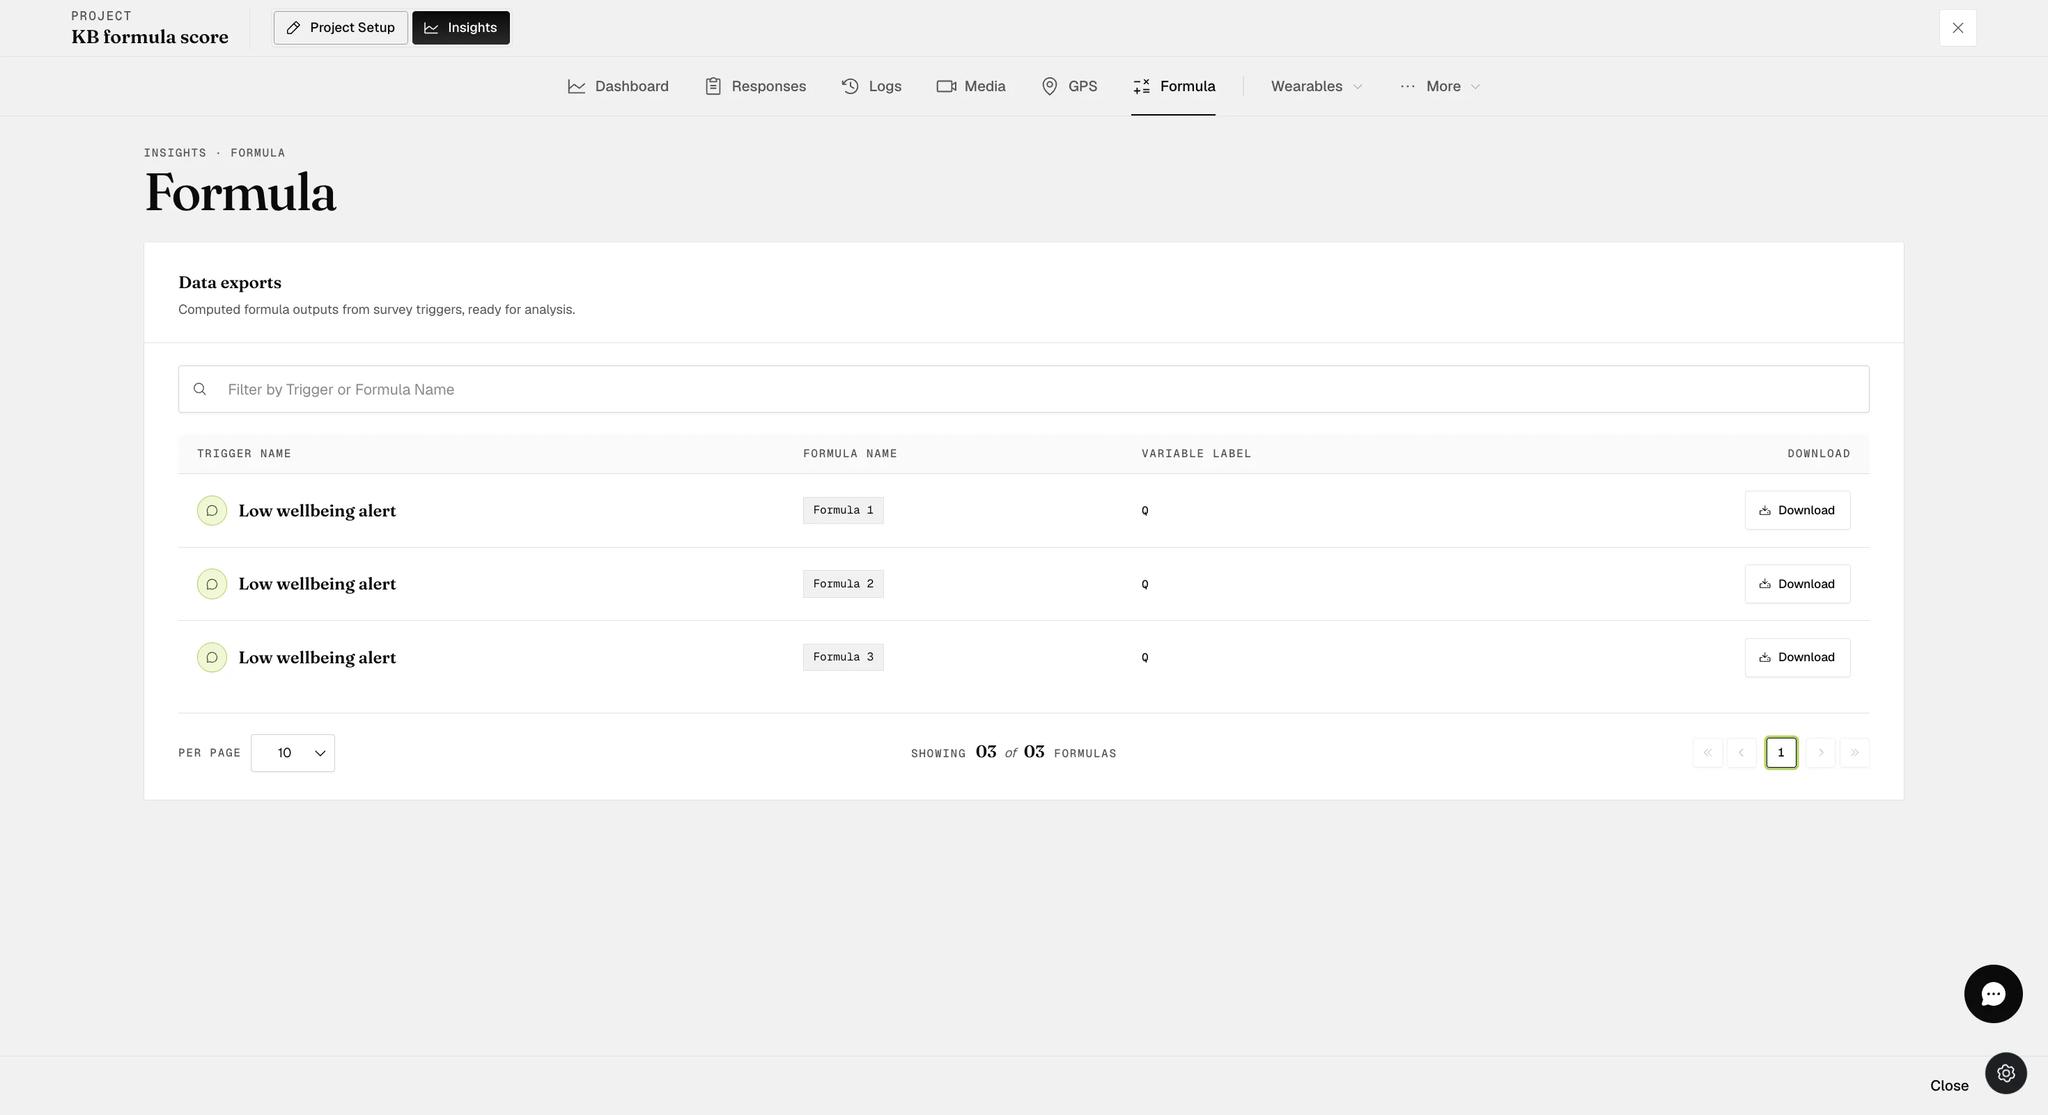Click the trigger icon beside Formula 2 row
Image resolution: width=2048 pixels, height=1115 pixels.
coord(212,584)
